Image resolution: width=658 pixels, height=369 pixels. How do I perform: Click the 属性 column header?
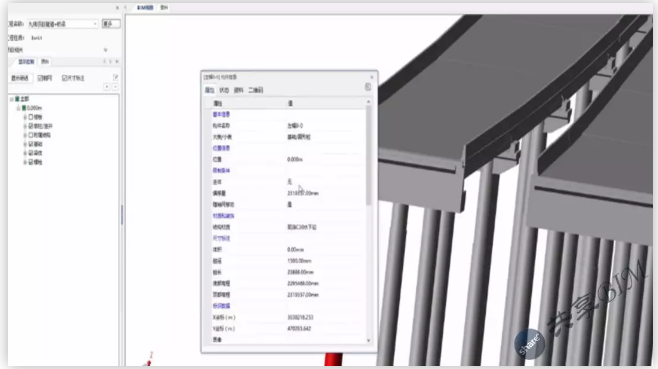pyautogui.click(x=218, y=103)
